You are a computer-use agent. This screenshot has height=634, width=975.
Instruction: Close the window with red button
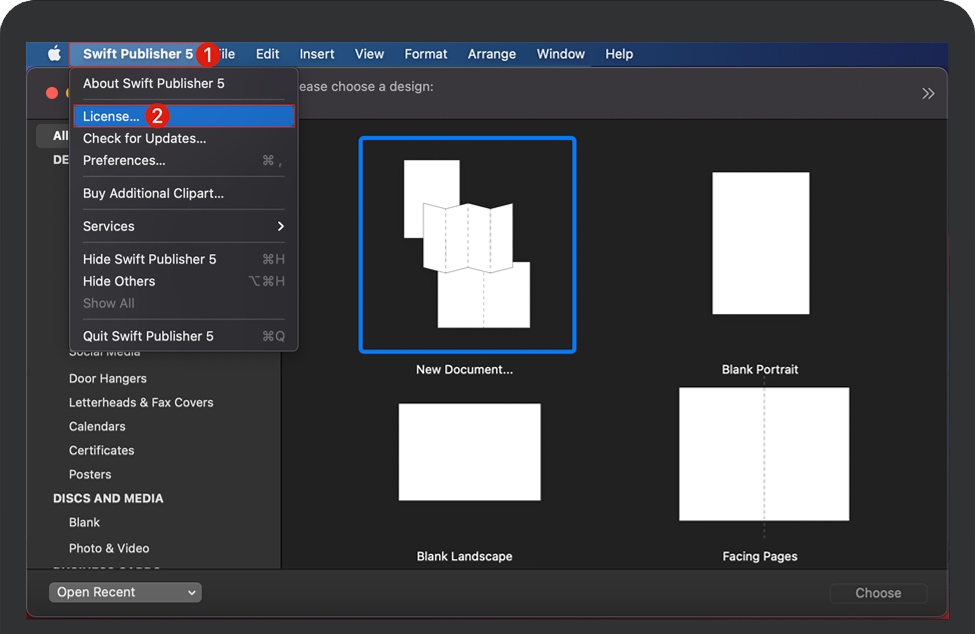pyautogui.click(x=52, y=93)
